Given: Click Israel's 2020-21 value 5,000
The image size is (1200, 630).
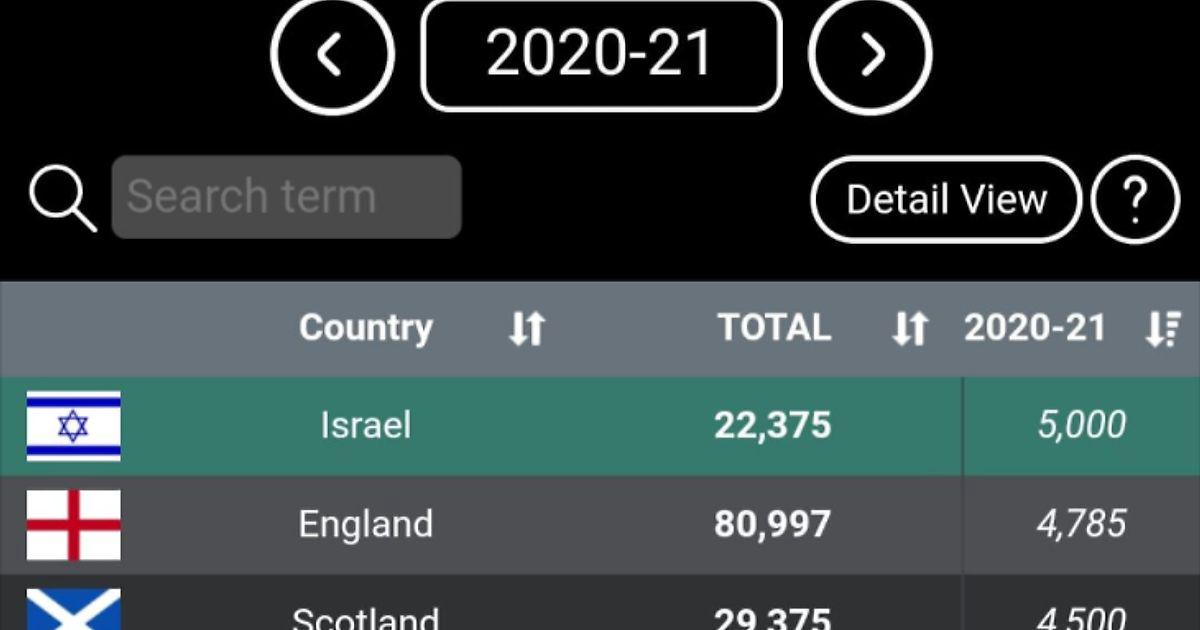Looking at the screenshot, I should pos(1081,426).
